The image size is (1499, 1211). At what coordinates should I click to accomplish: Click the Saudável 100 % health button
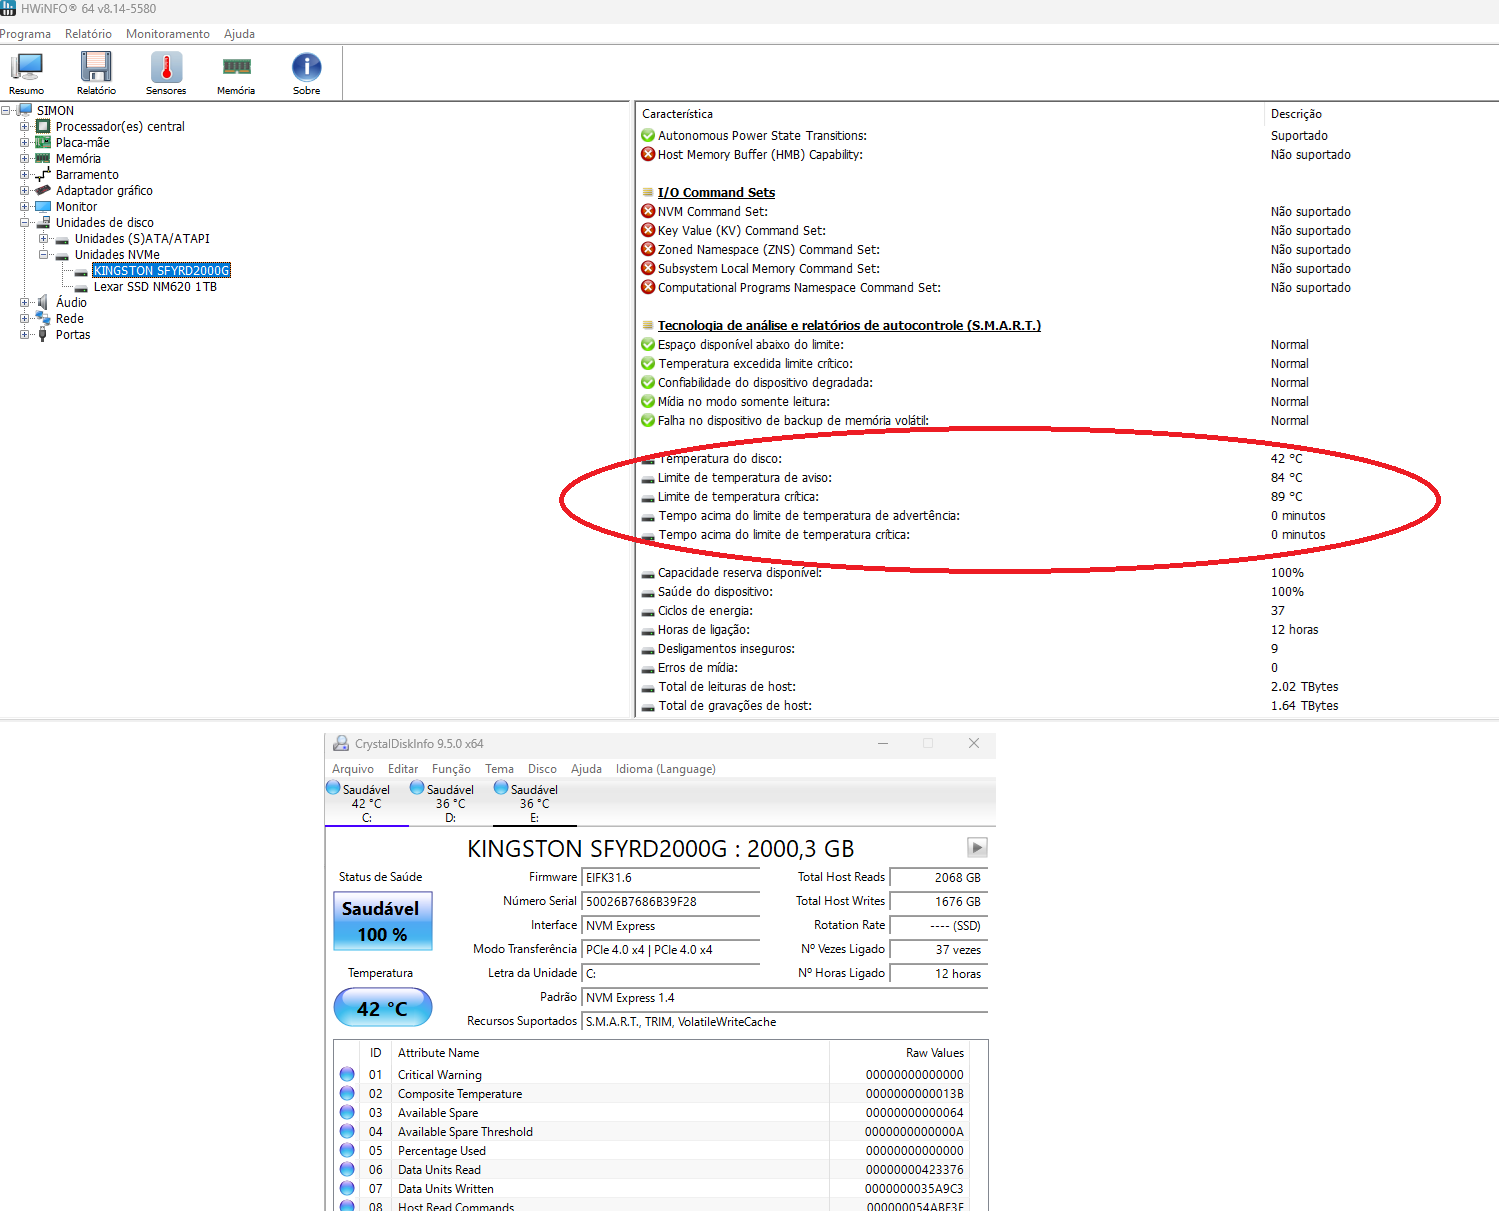[383, 921]
